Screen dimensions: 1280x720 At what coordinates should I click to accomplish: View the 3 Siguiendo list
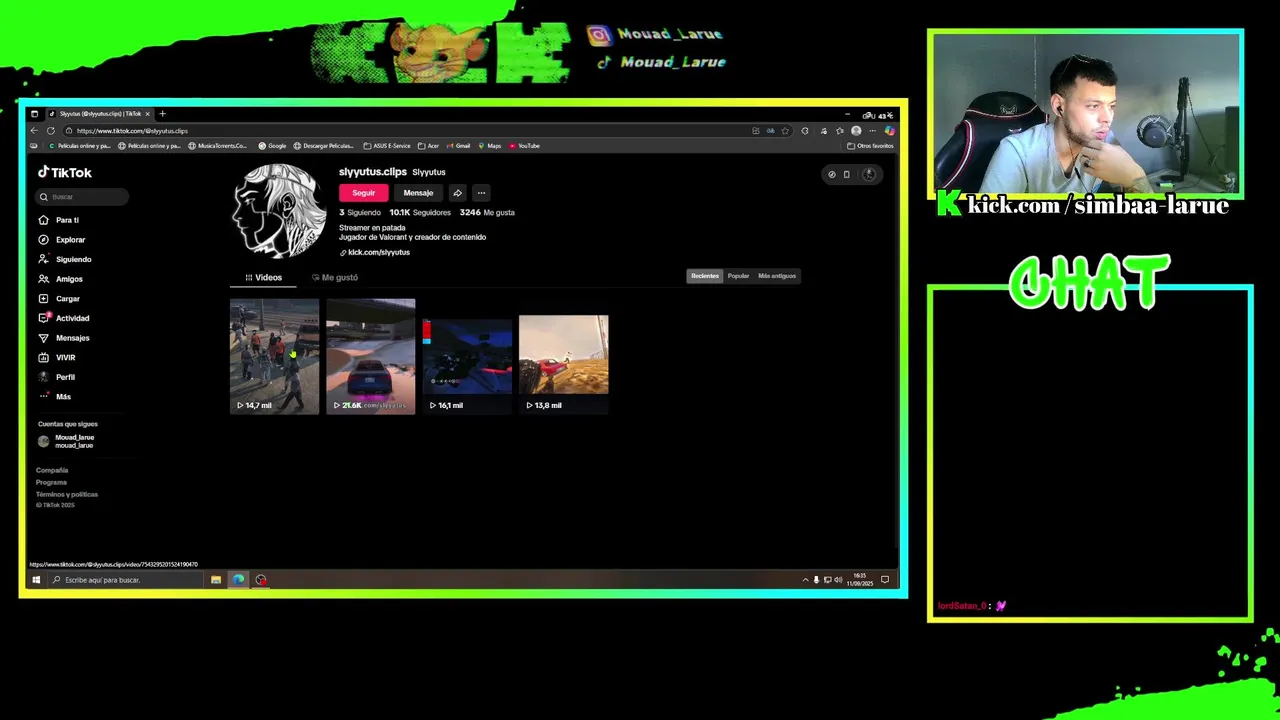[360, 212]
